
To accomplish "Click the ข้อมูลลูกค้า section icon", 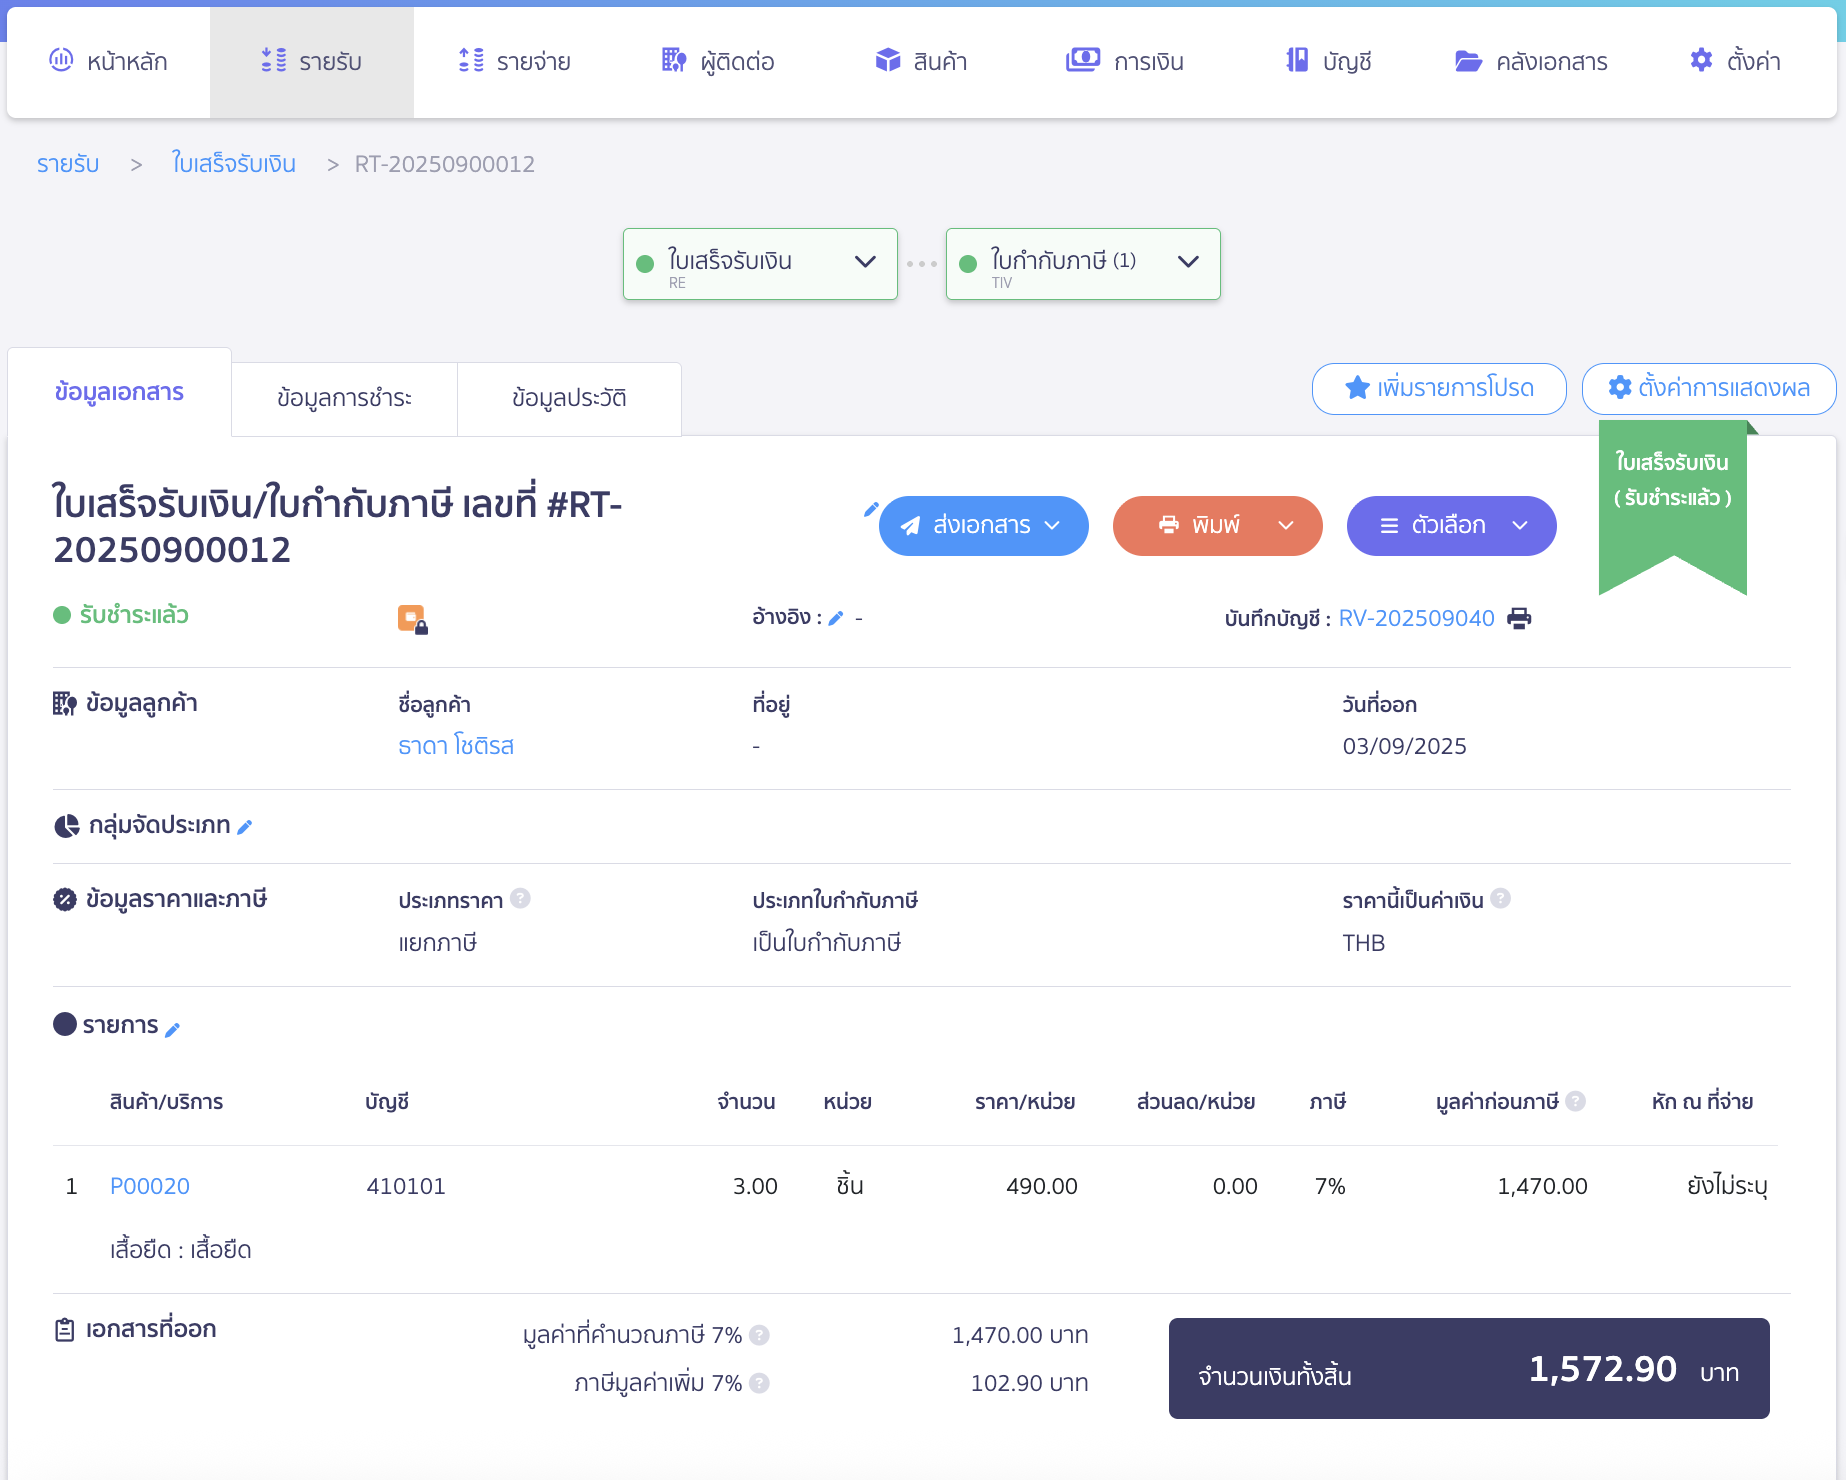I will click(x=65, y=704).
